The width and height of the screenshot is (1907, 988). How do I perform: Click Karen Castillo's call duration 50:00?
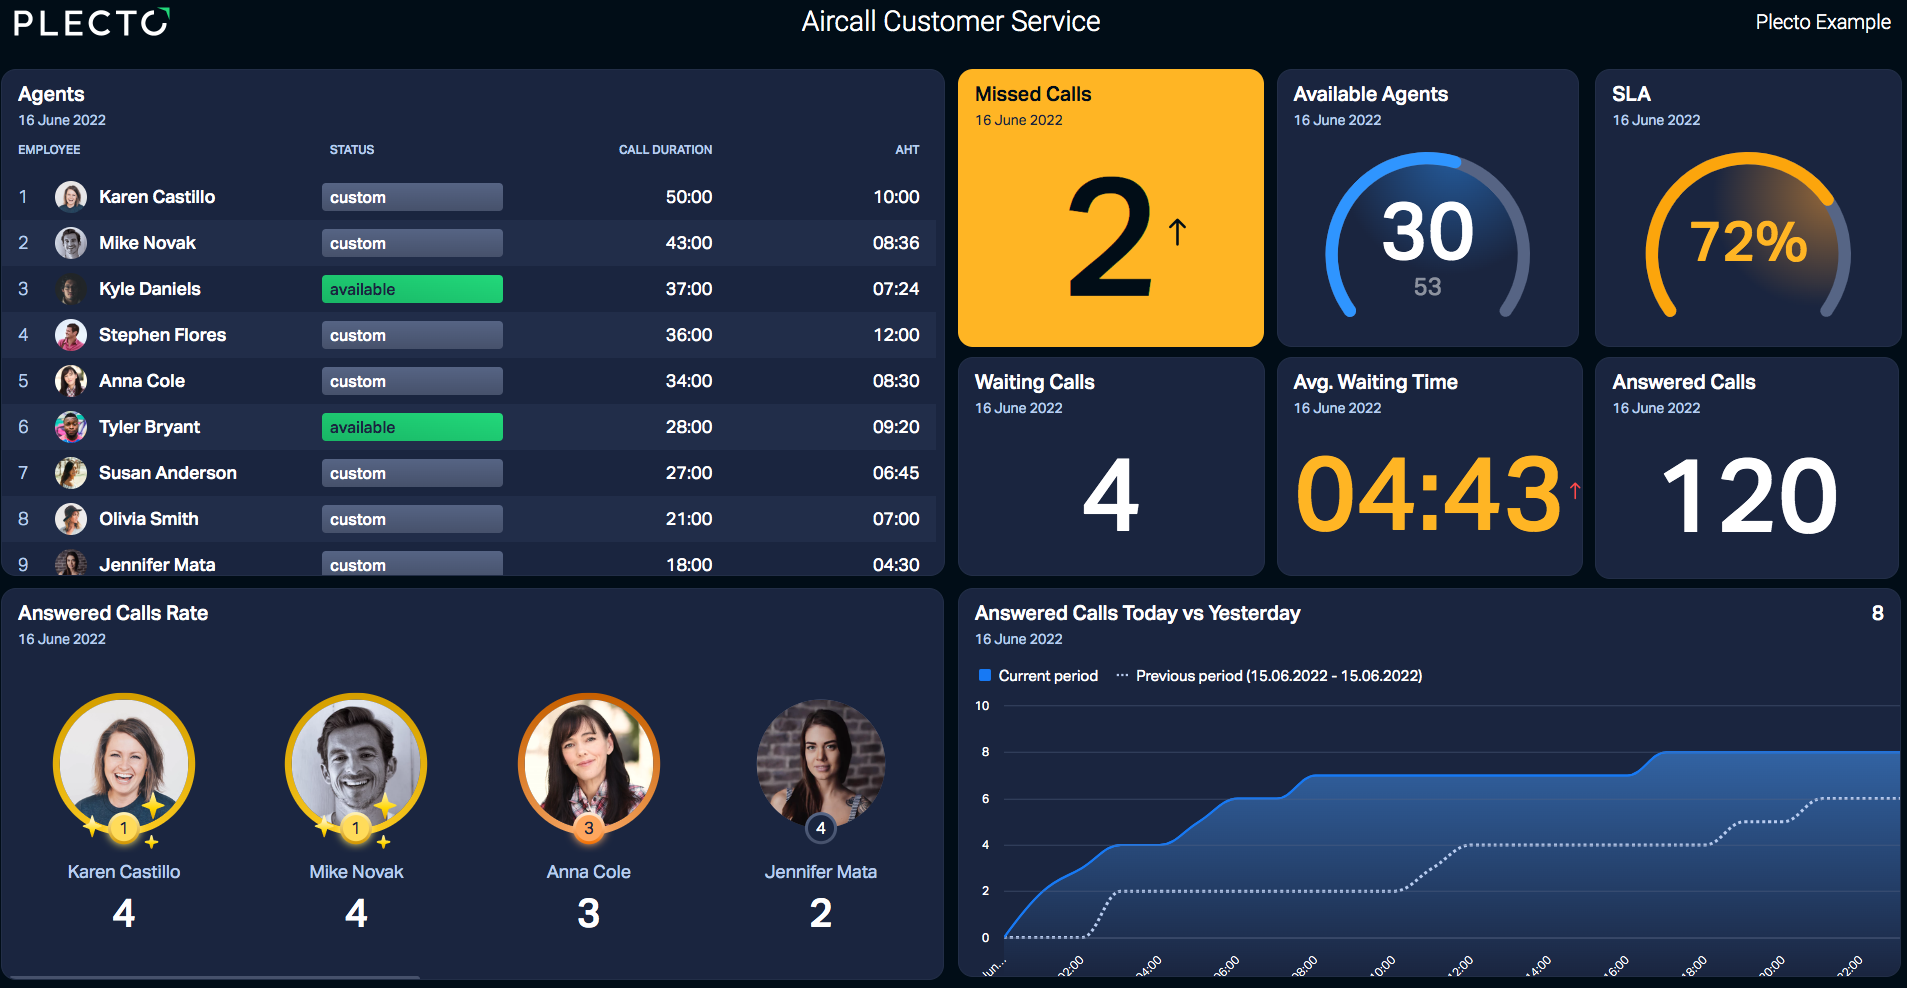tap(689, 197)
